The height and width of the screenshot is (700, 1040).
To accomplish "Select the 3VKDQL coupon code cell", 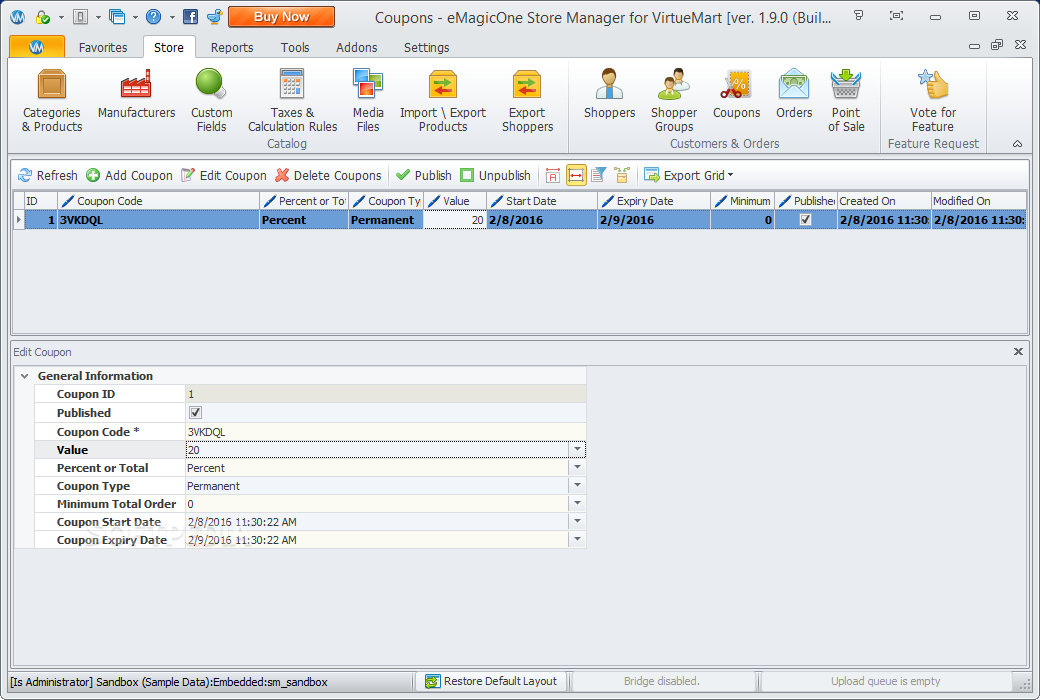I will tap(158, 220).
